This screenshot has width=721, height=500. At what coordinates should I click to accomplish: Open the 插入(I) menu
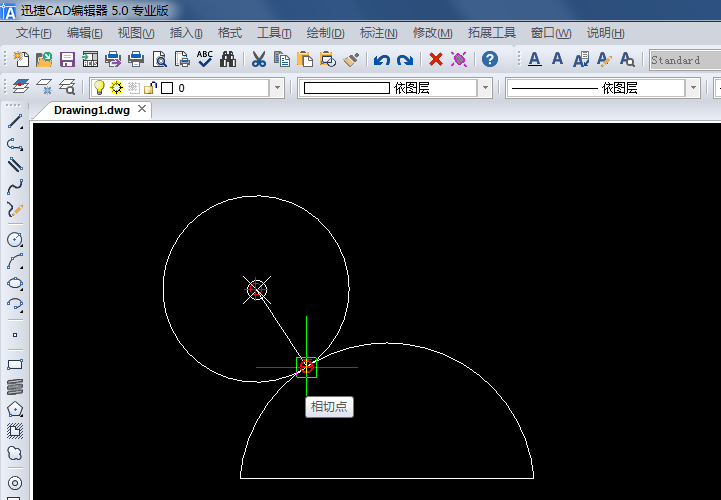coord(186,33)
